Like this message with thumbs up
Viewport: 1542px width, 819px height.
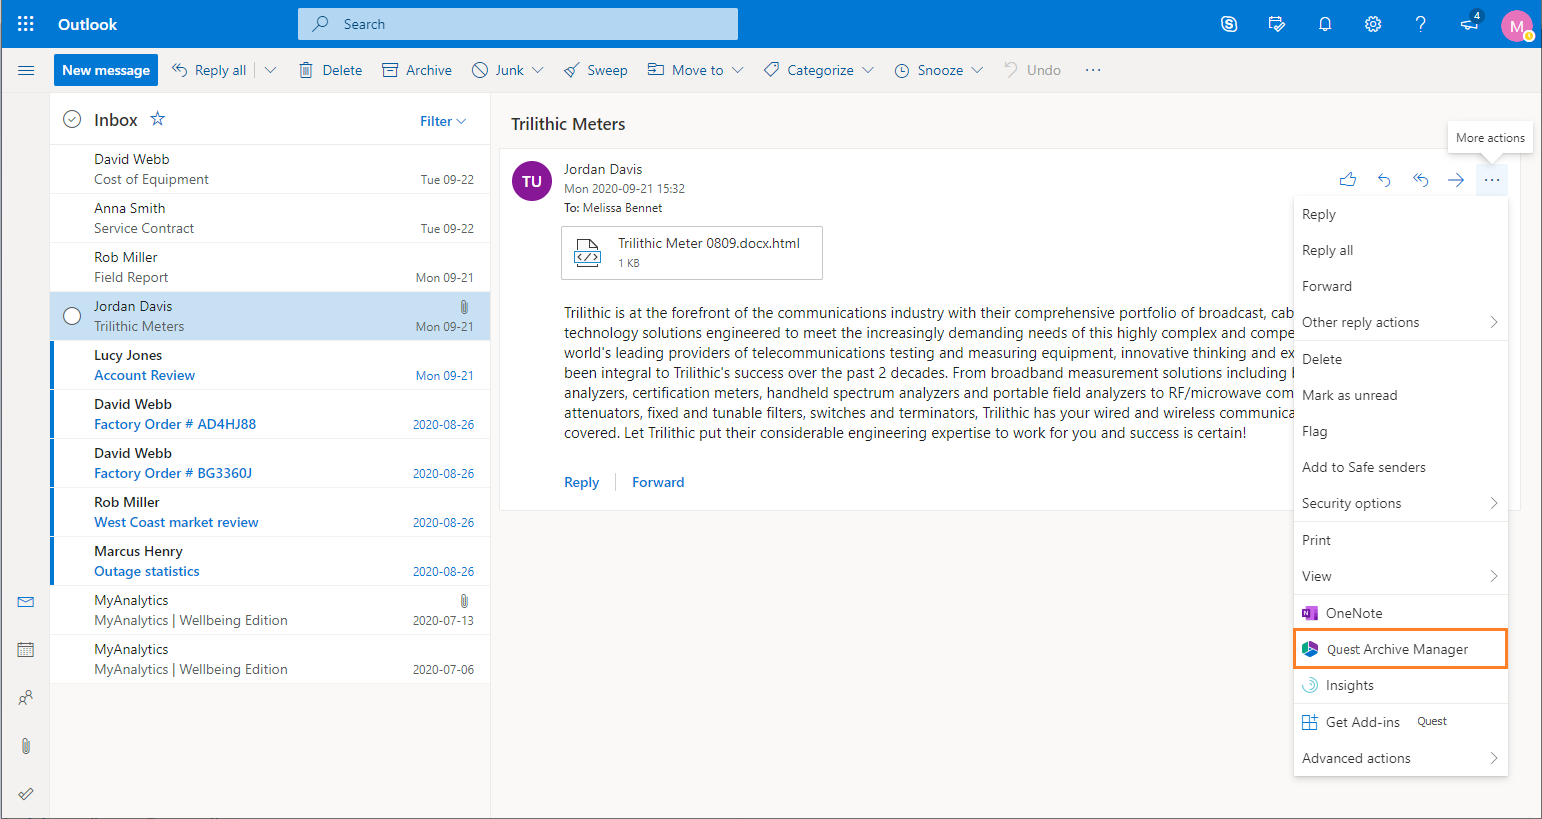point(1348,180)
